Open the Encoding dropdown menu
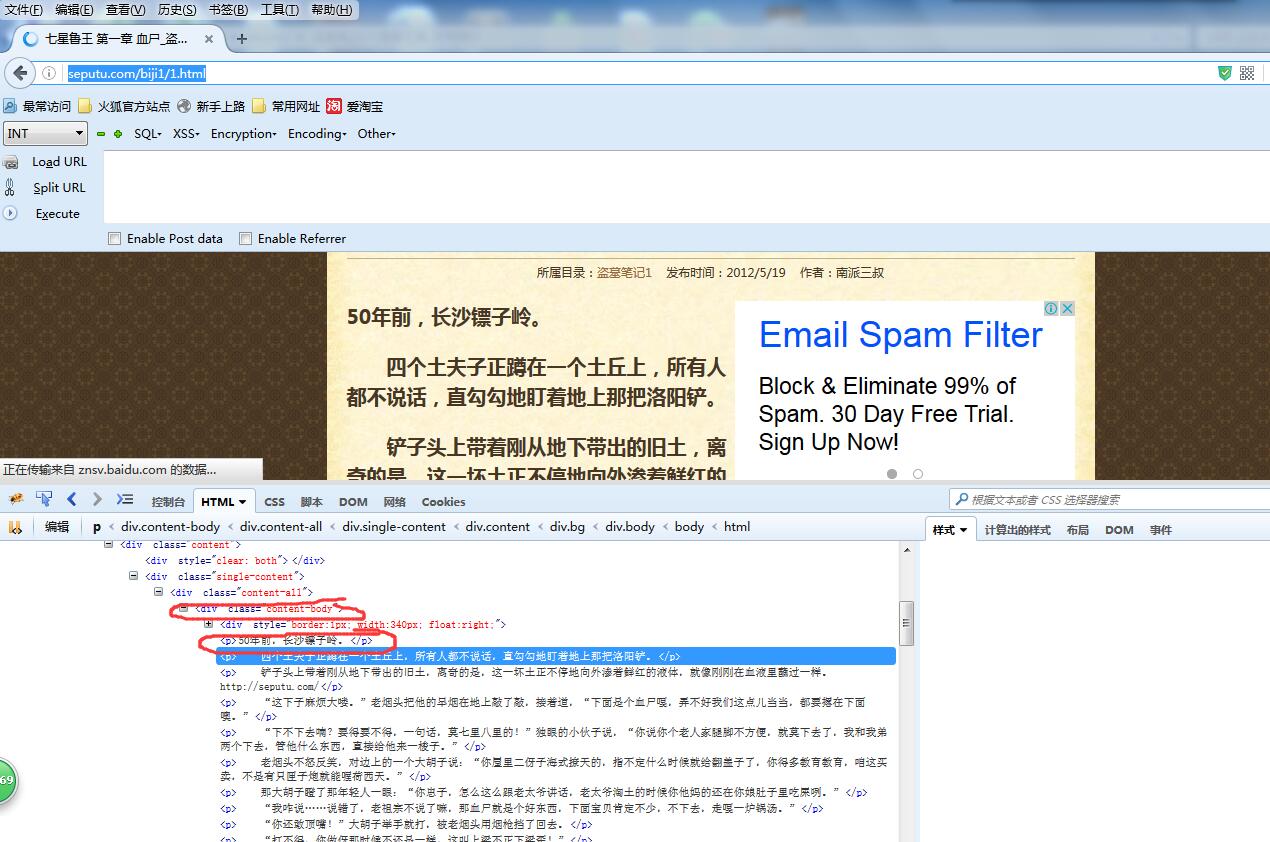 [317, 134]
